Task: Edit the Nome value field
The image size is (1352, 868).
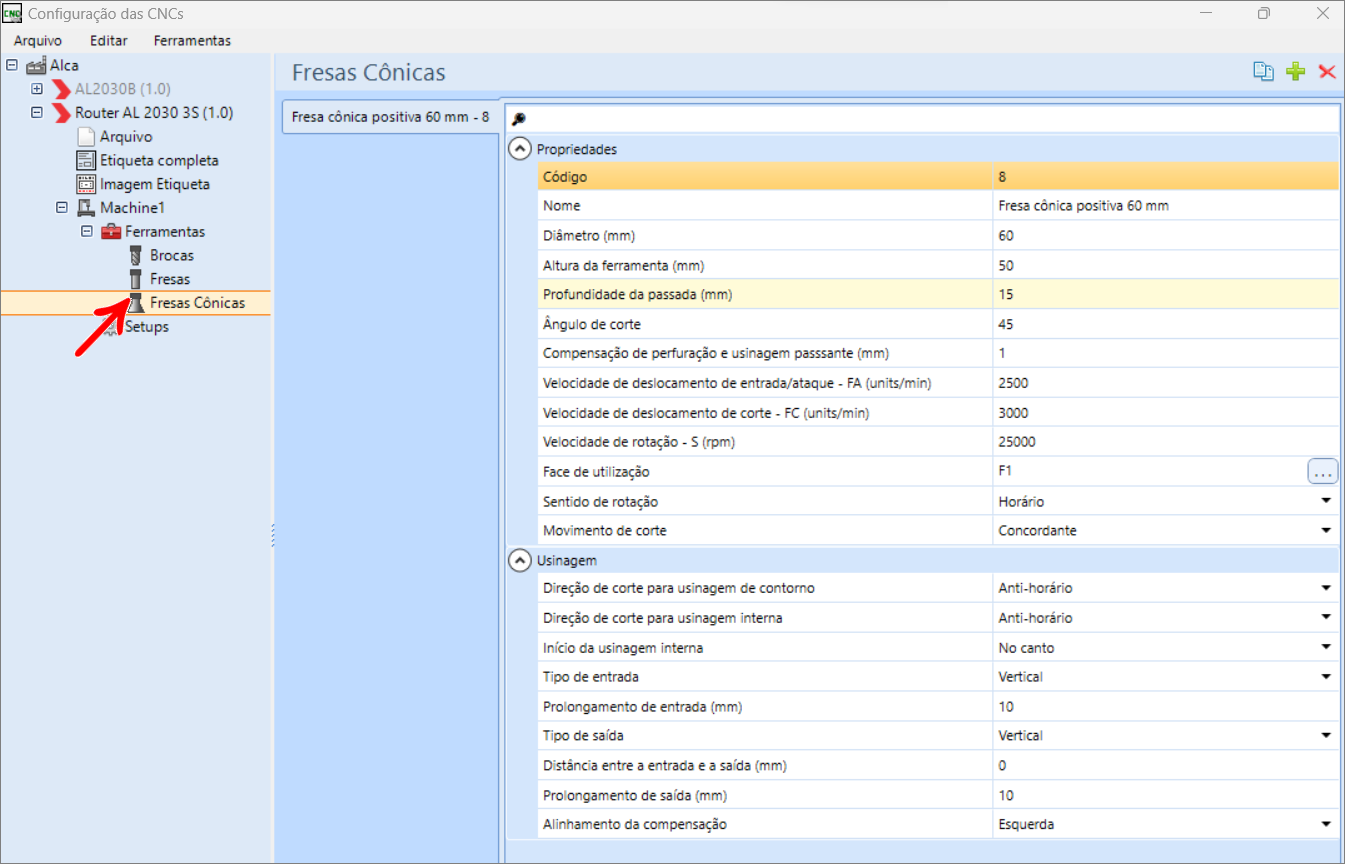Action: (x=1165, y=206)
